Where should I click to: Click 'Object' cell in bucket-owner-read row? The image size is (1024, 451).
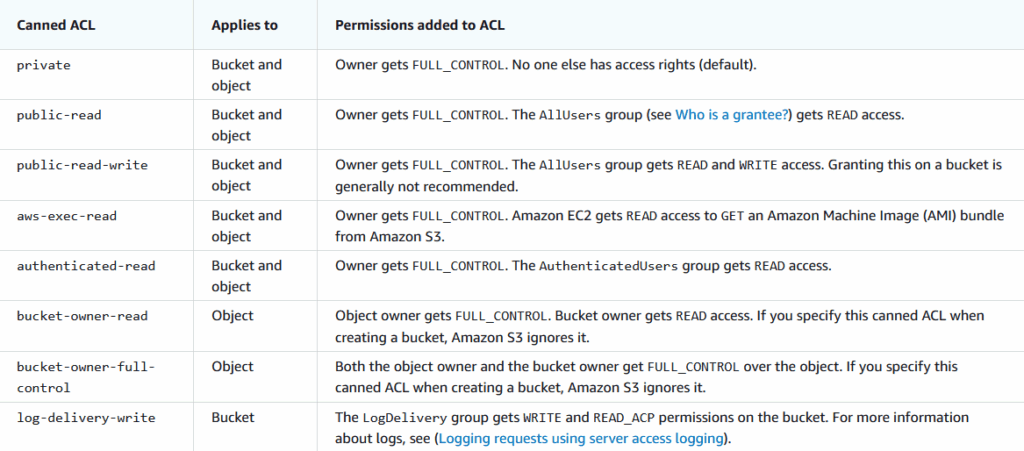[x=232, y=316]
